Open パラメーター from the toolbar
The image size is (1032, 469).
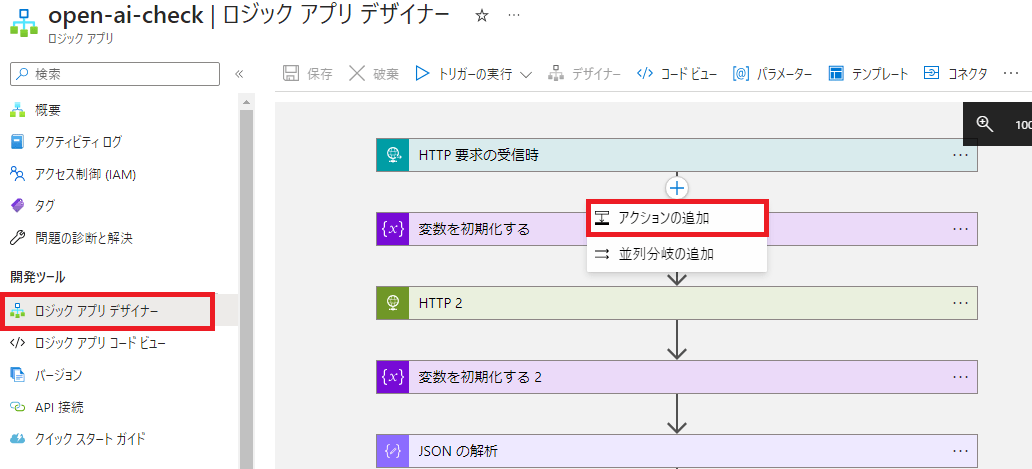tap(772, 74)
